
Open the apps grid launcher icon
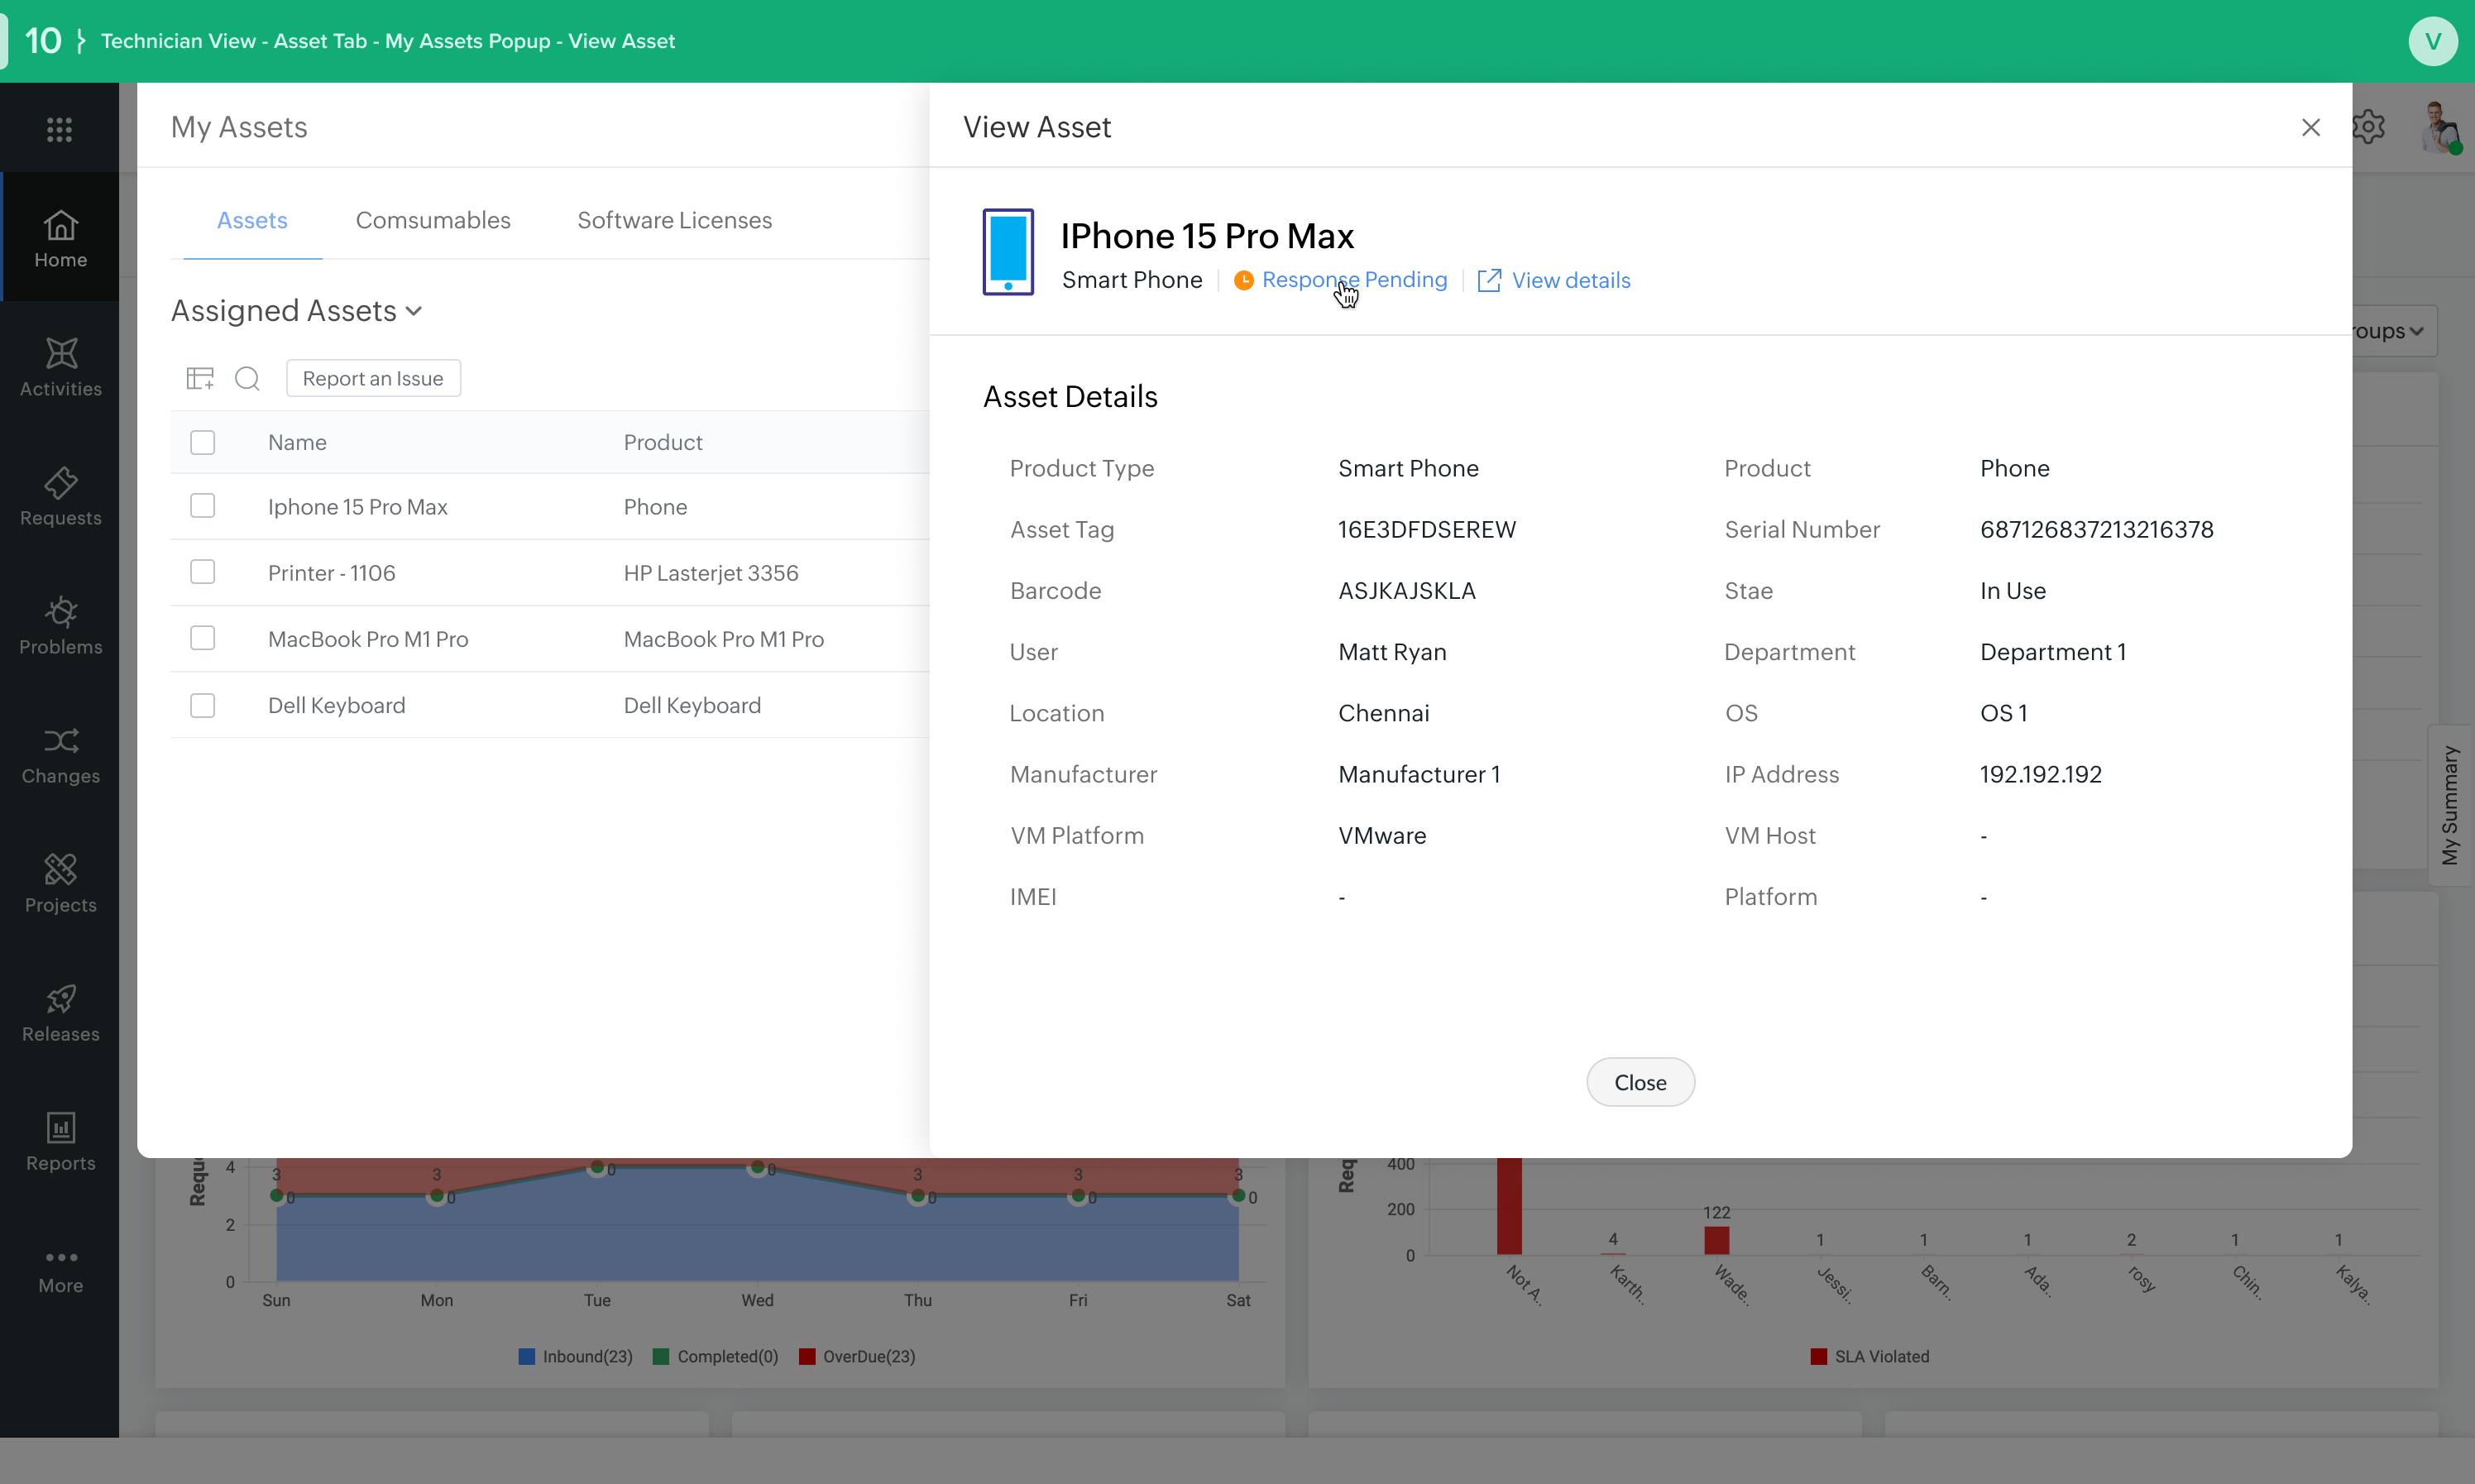pos(60,129)
